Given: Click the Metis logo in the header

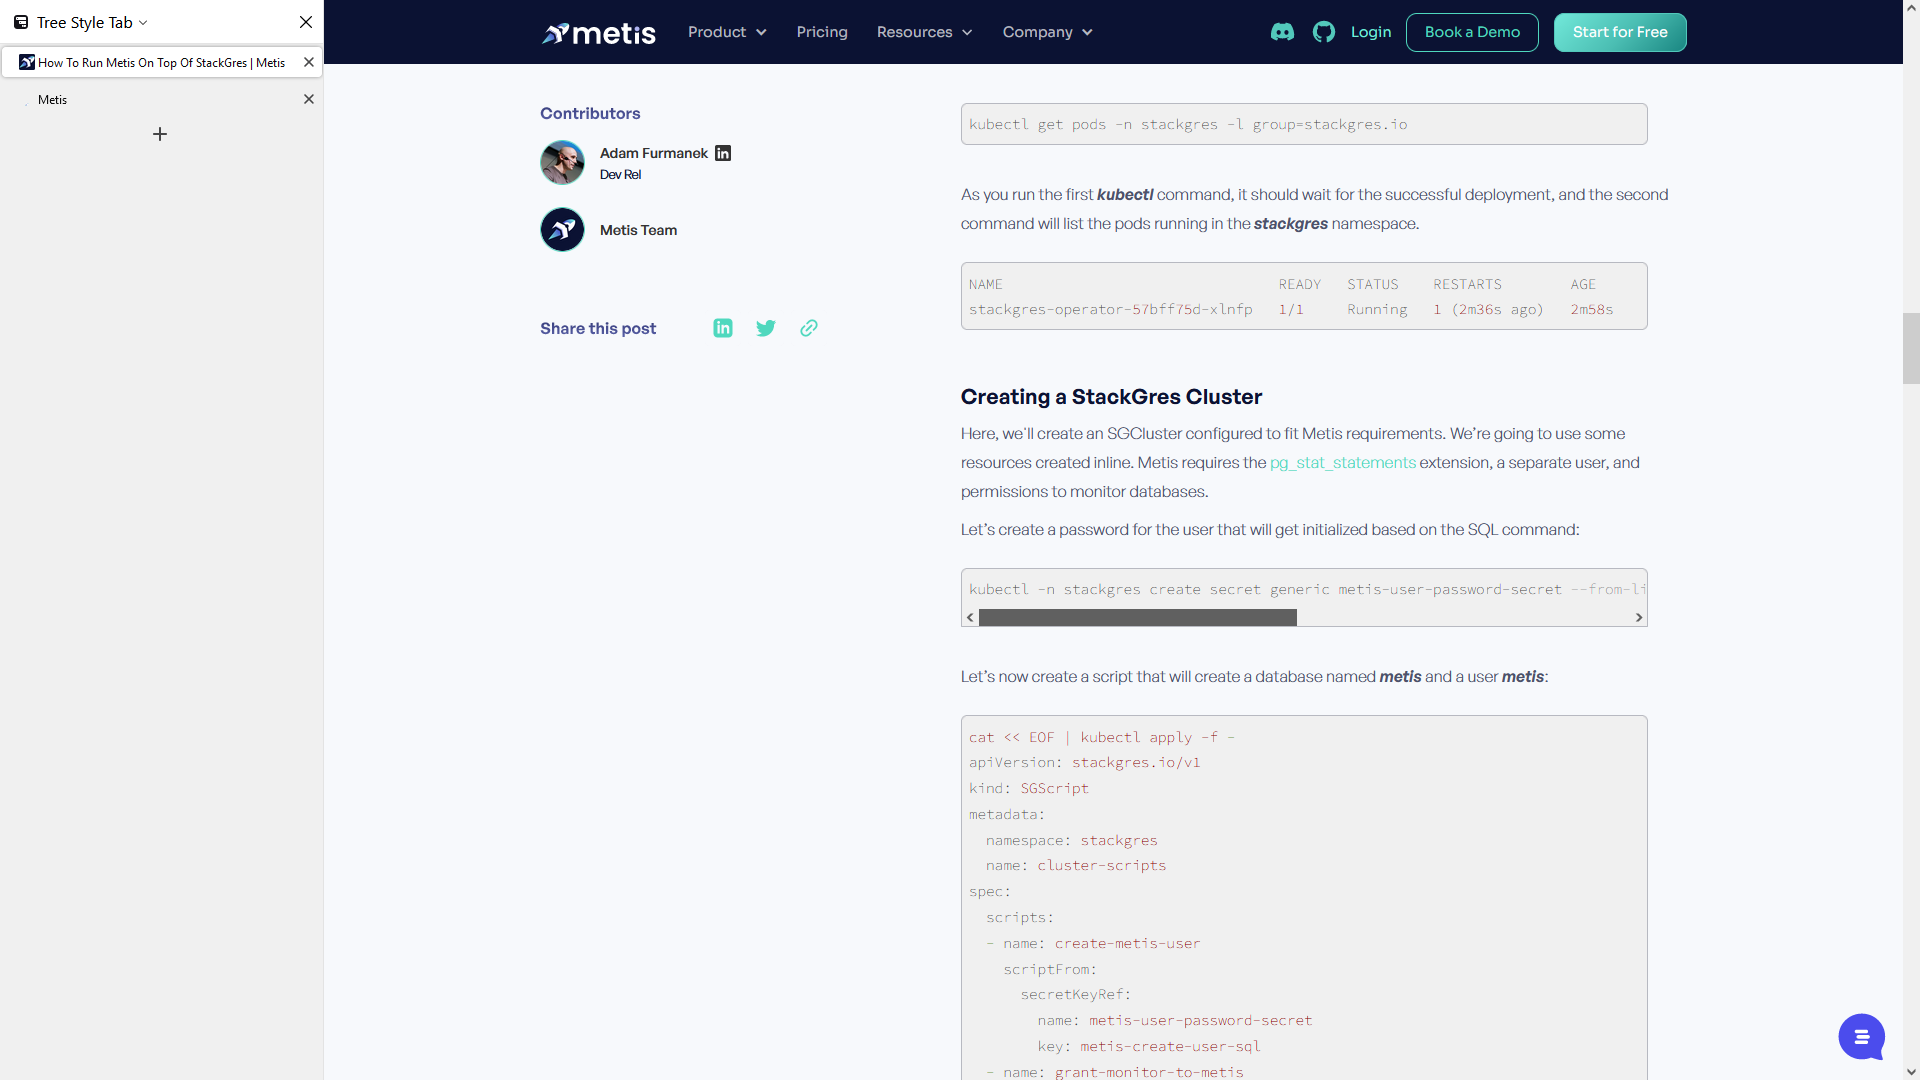Looking at the screenshot, I should point(598,33).
